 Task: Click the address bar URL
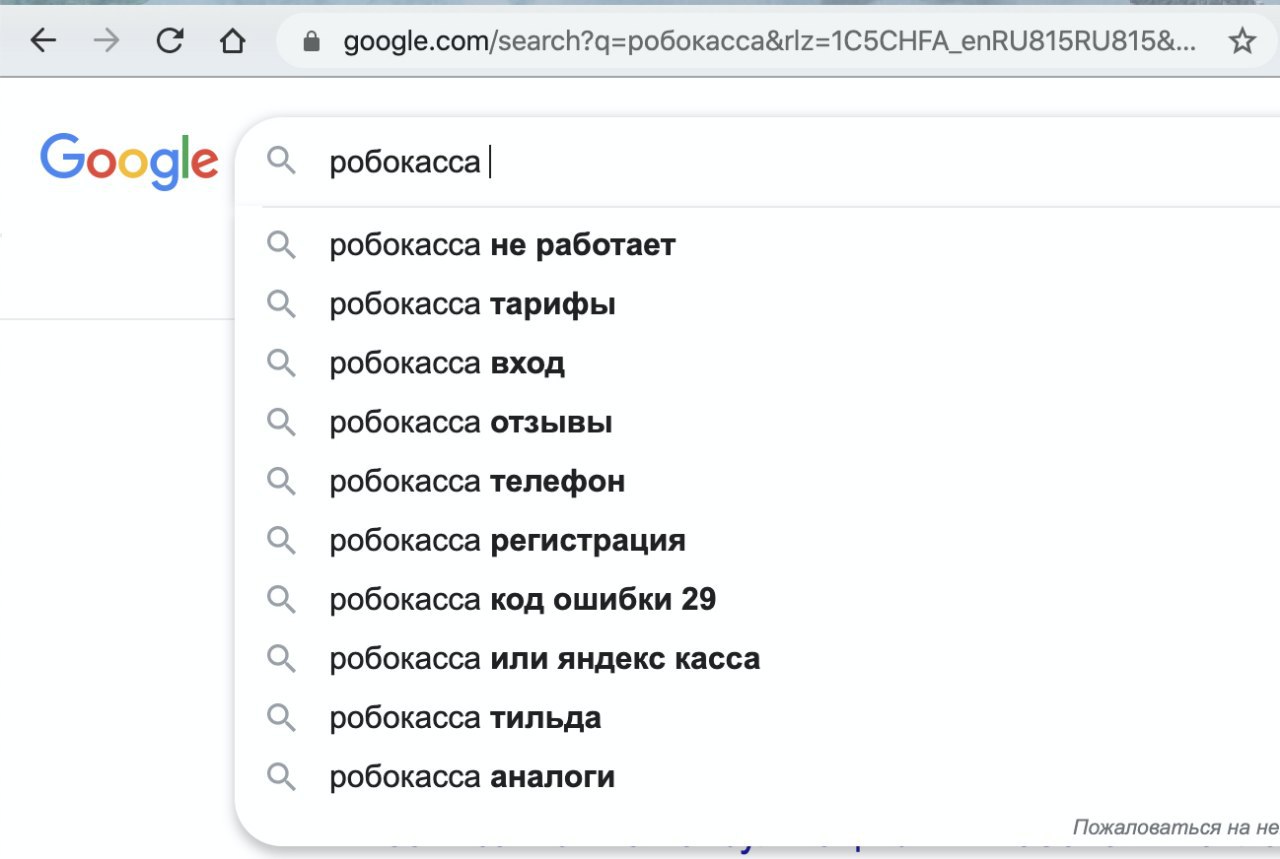pos(769,41)
